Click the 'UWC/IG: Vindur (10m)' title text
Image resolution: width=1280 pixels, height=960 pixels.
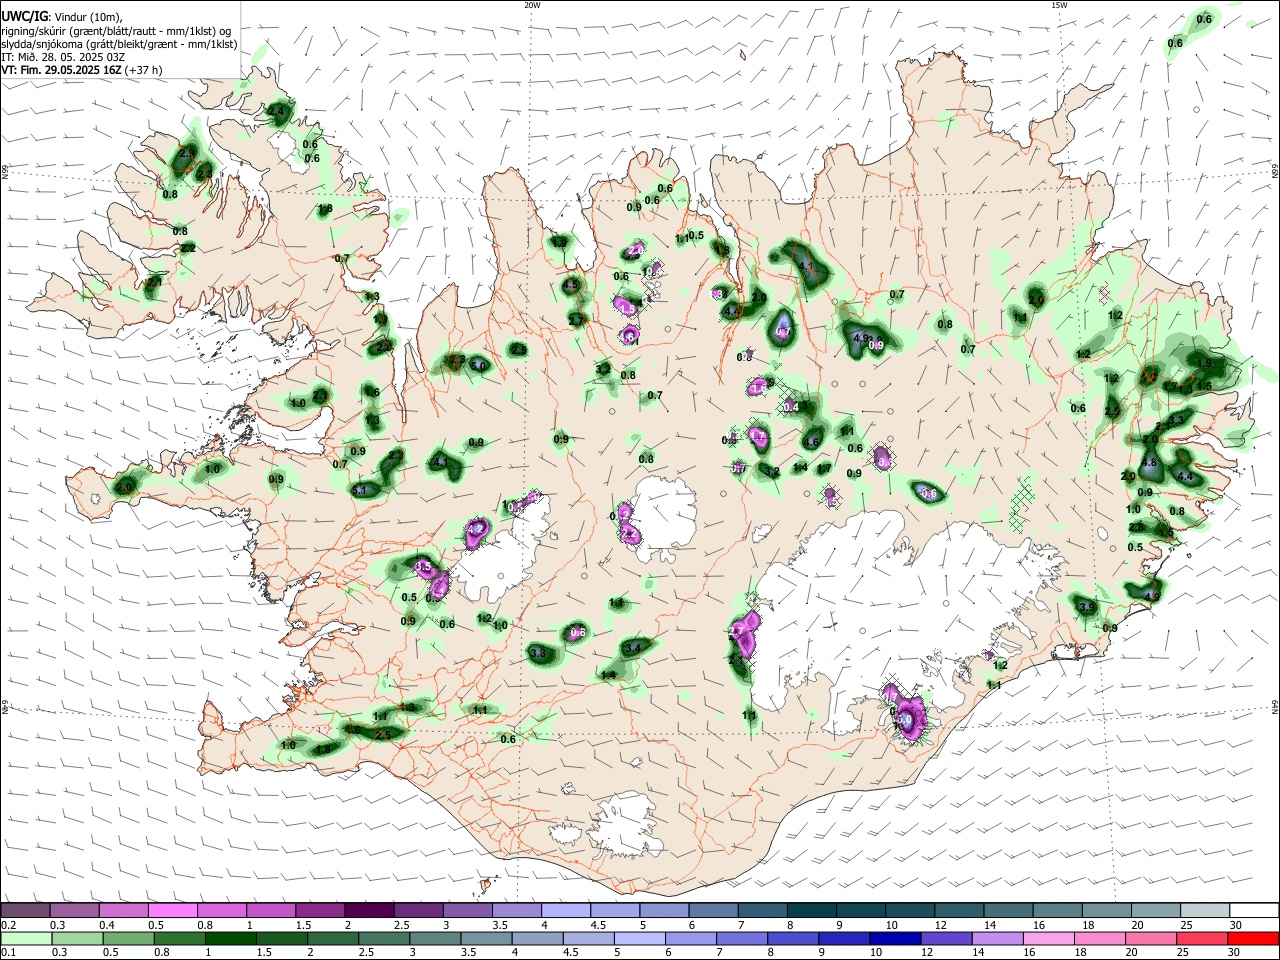point(61,17)
